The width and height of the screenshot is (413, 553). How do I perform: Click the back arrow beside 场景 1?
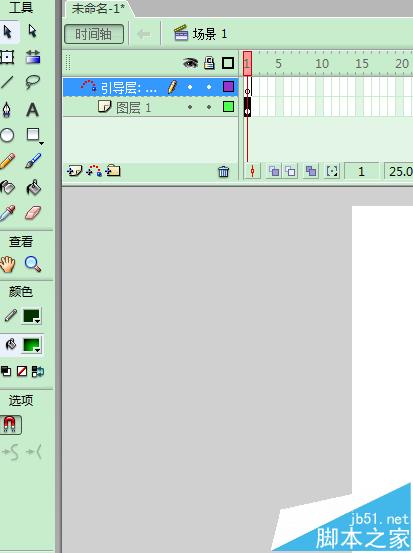144,34
